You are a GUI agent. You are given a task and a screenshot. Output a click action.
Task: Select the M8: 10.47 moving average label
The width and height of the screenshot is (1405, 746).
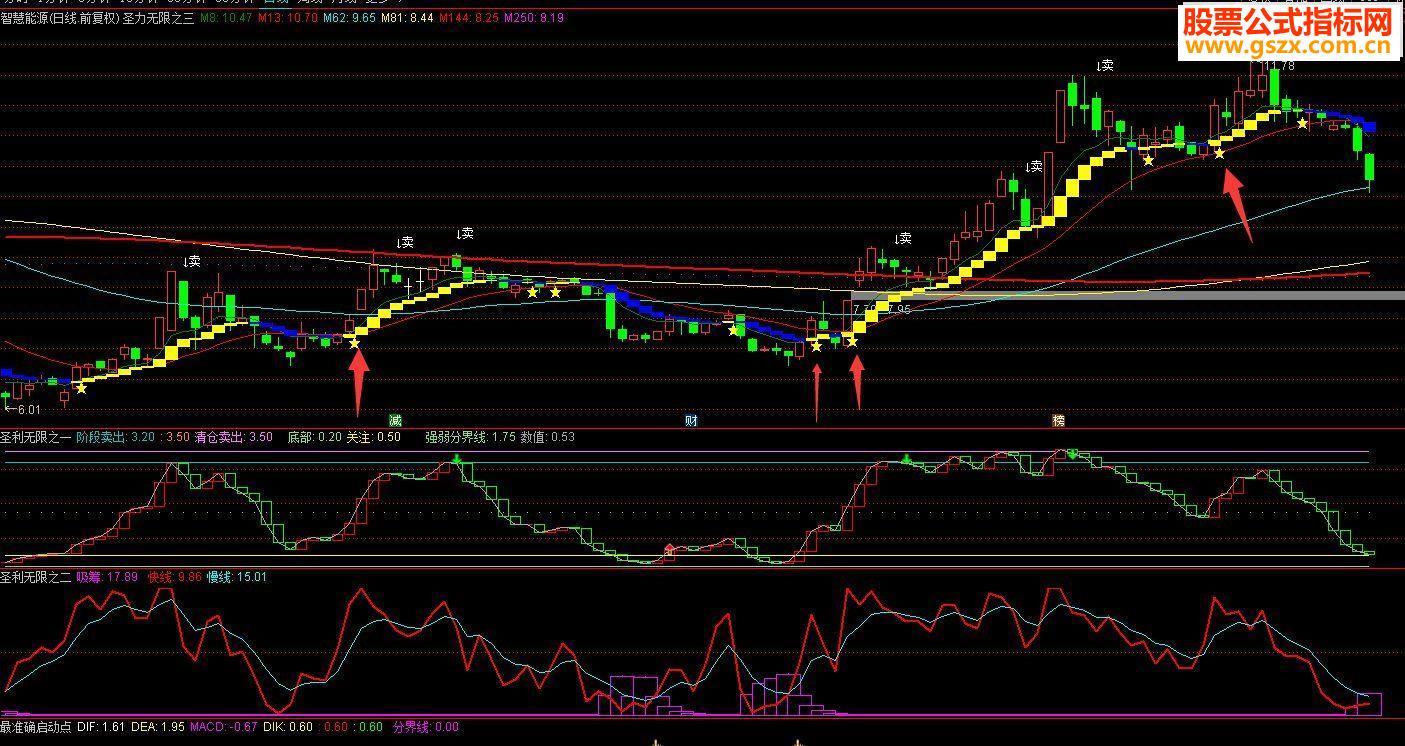[x=225, y=18]
